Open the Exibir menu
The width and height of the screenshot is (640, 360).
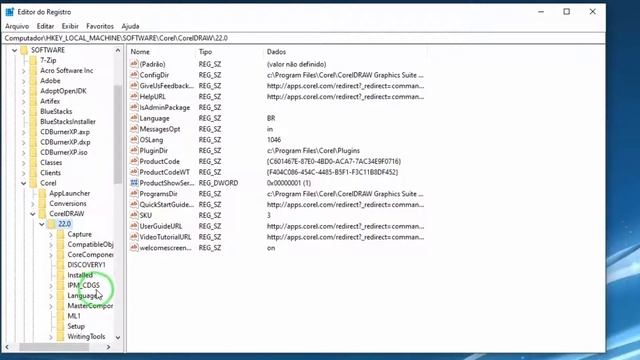pyautogui.click(x=70, y=26)
